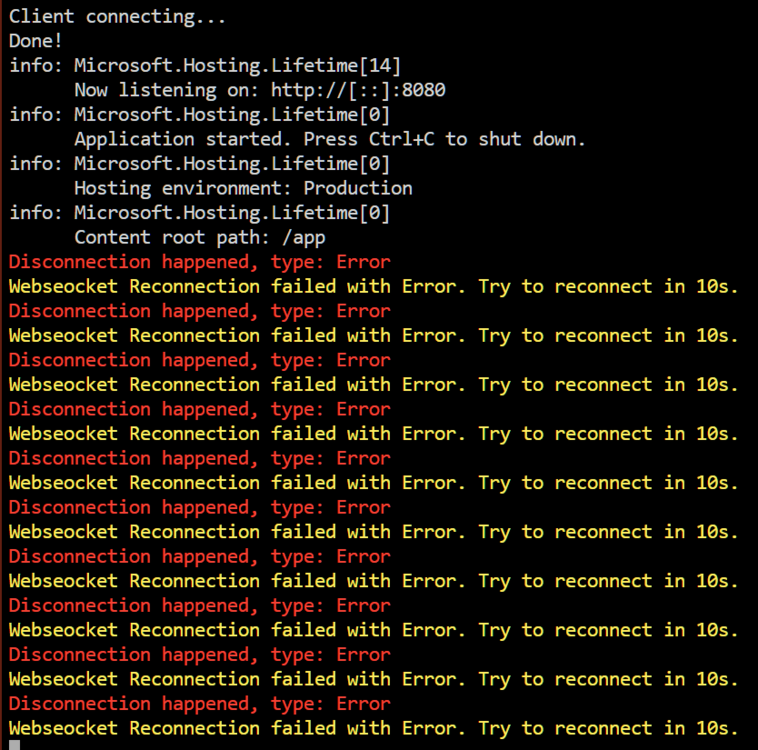Click "Error" ending the first red line

(363, 262)
